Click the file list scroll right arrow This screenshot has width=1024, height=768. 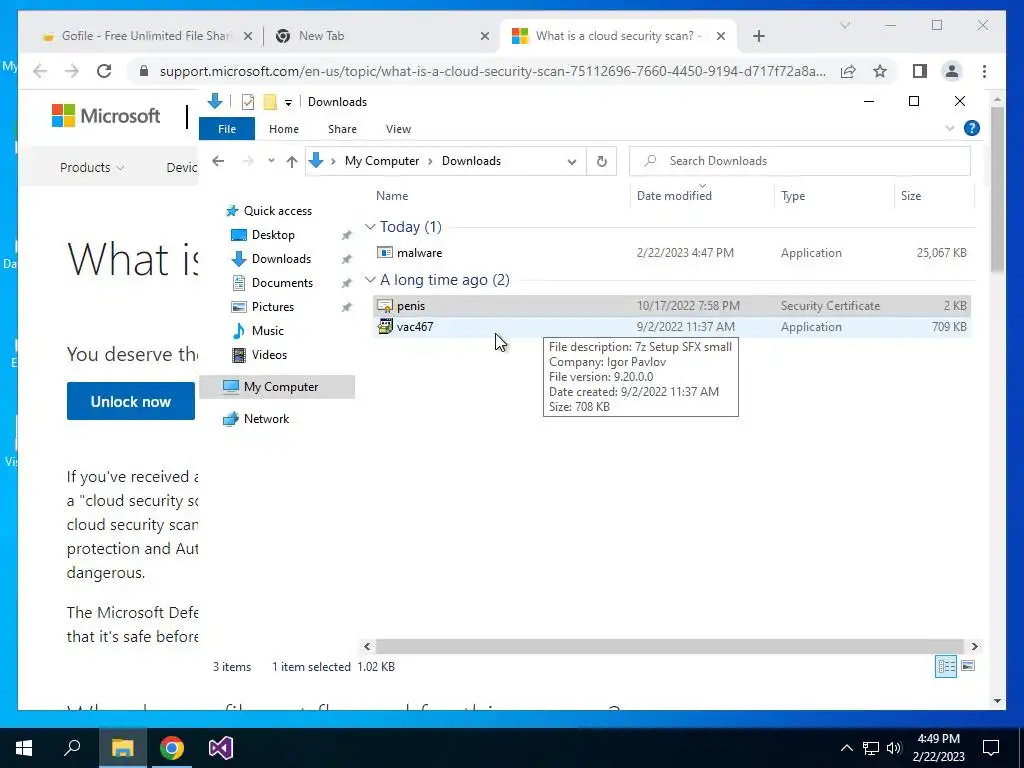[x=974, y=647]
